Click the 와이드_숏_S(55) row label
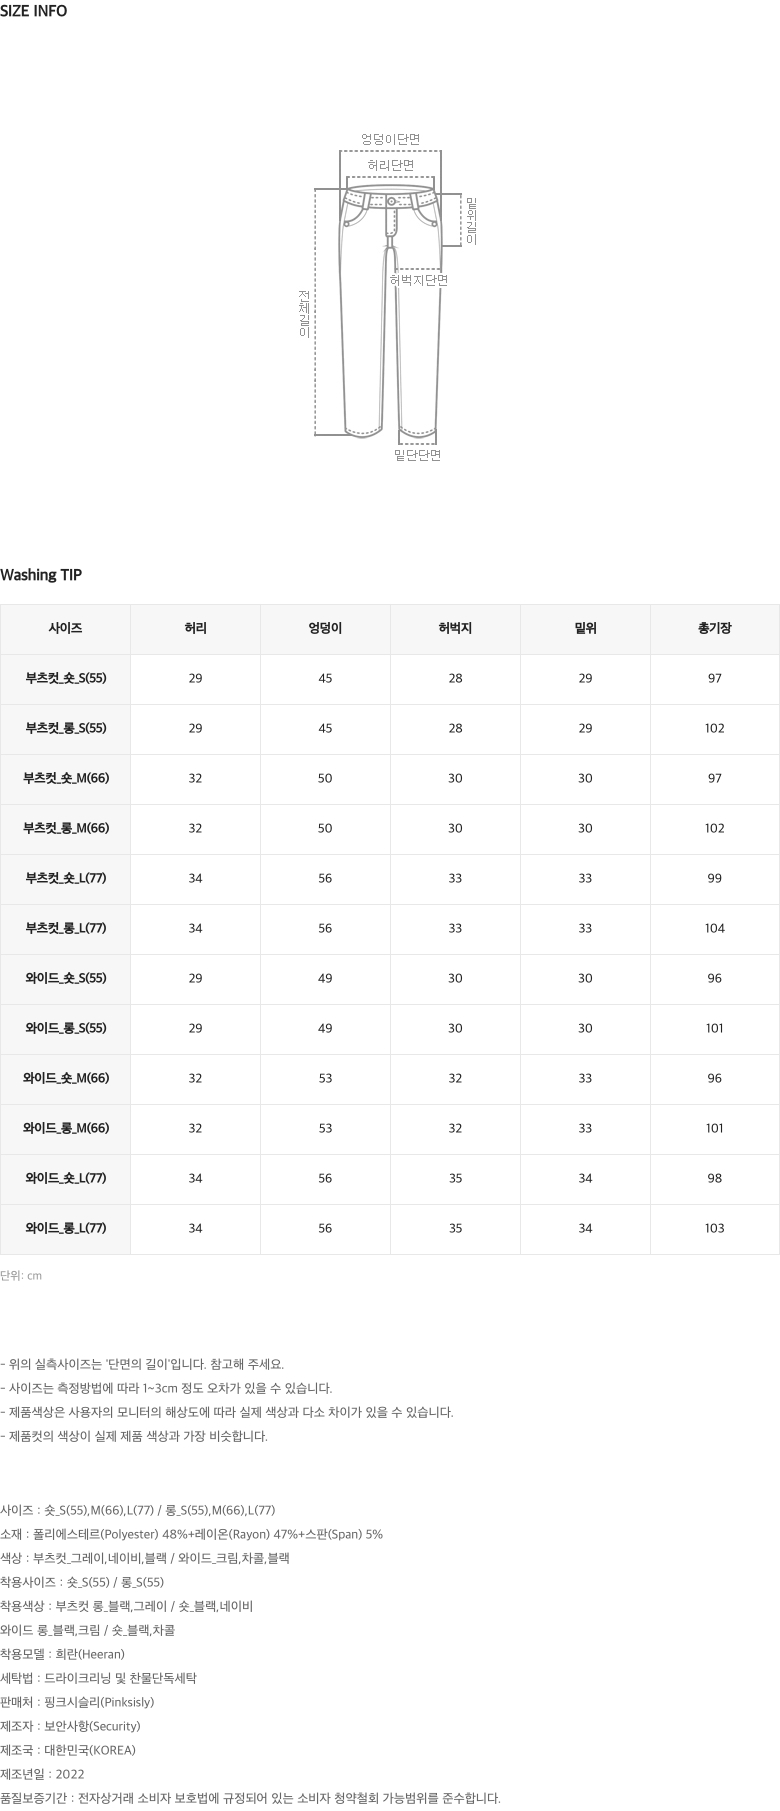The height and width of the screenshot is (1811, 780). tap(65, 979)
